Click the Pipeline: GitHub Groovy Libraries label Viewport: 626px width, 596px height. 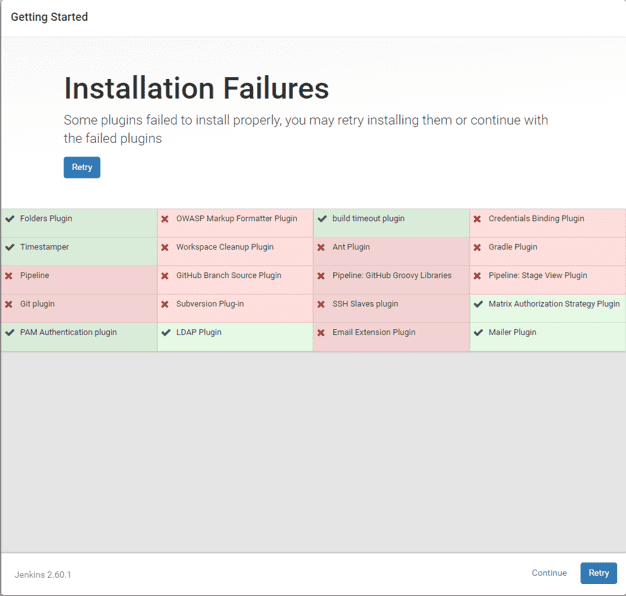click(392, 275)
